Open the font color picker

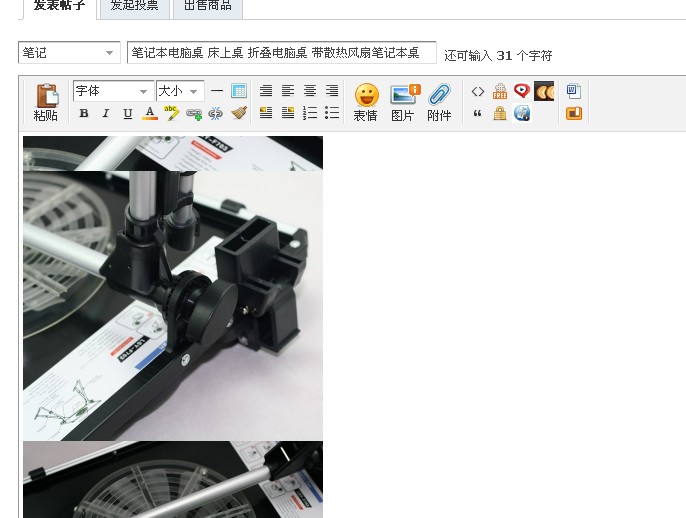tap(150, 114)
